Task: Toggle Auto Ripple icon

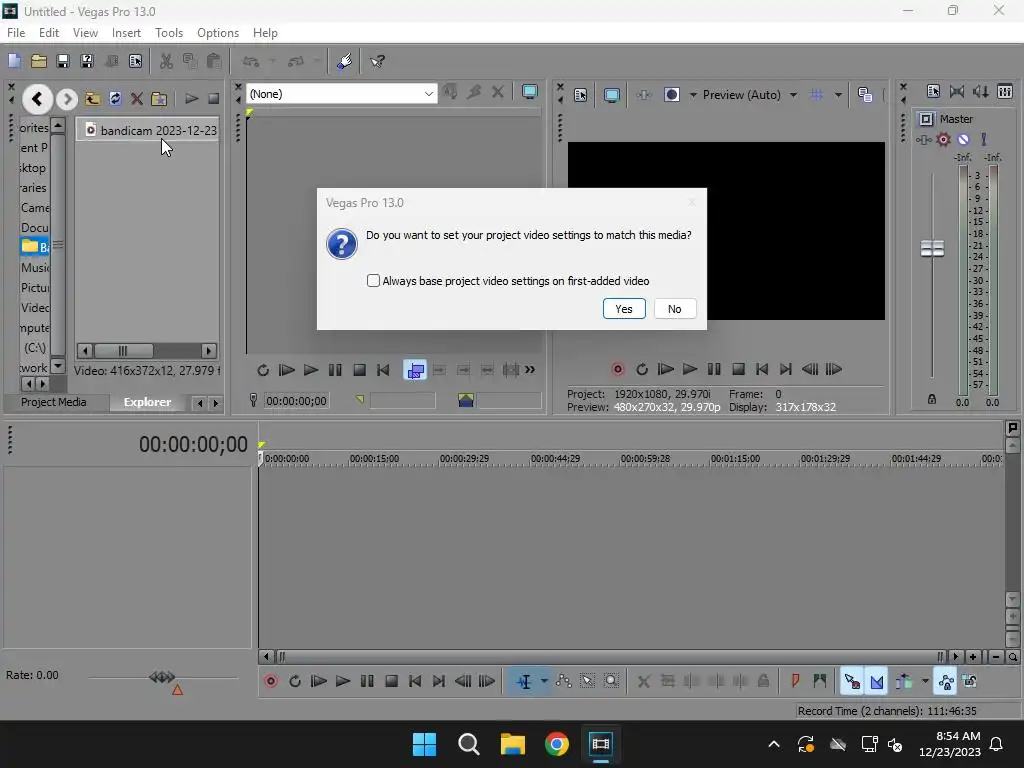Action: (904, 682)
